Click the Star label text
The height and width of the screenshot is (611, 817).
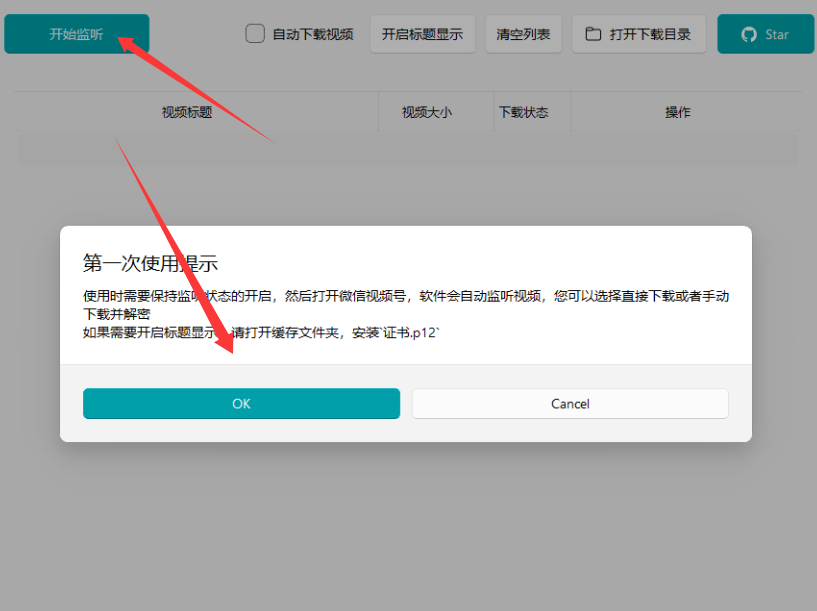(777, 34)
